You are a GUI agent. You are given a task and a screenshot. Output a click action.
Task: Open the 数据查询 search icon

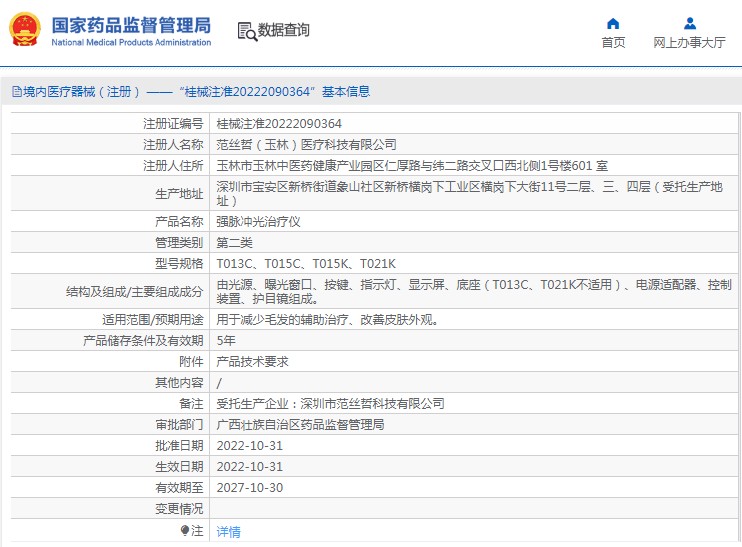point(247,31)
